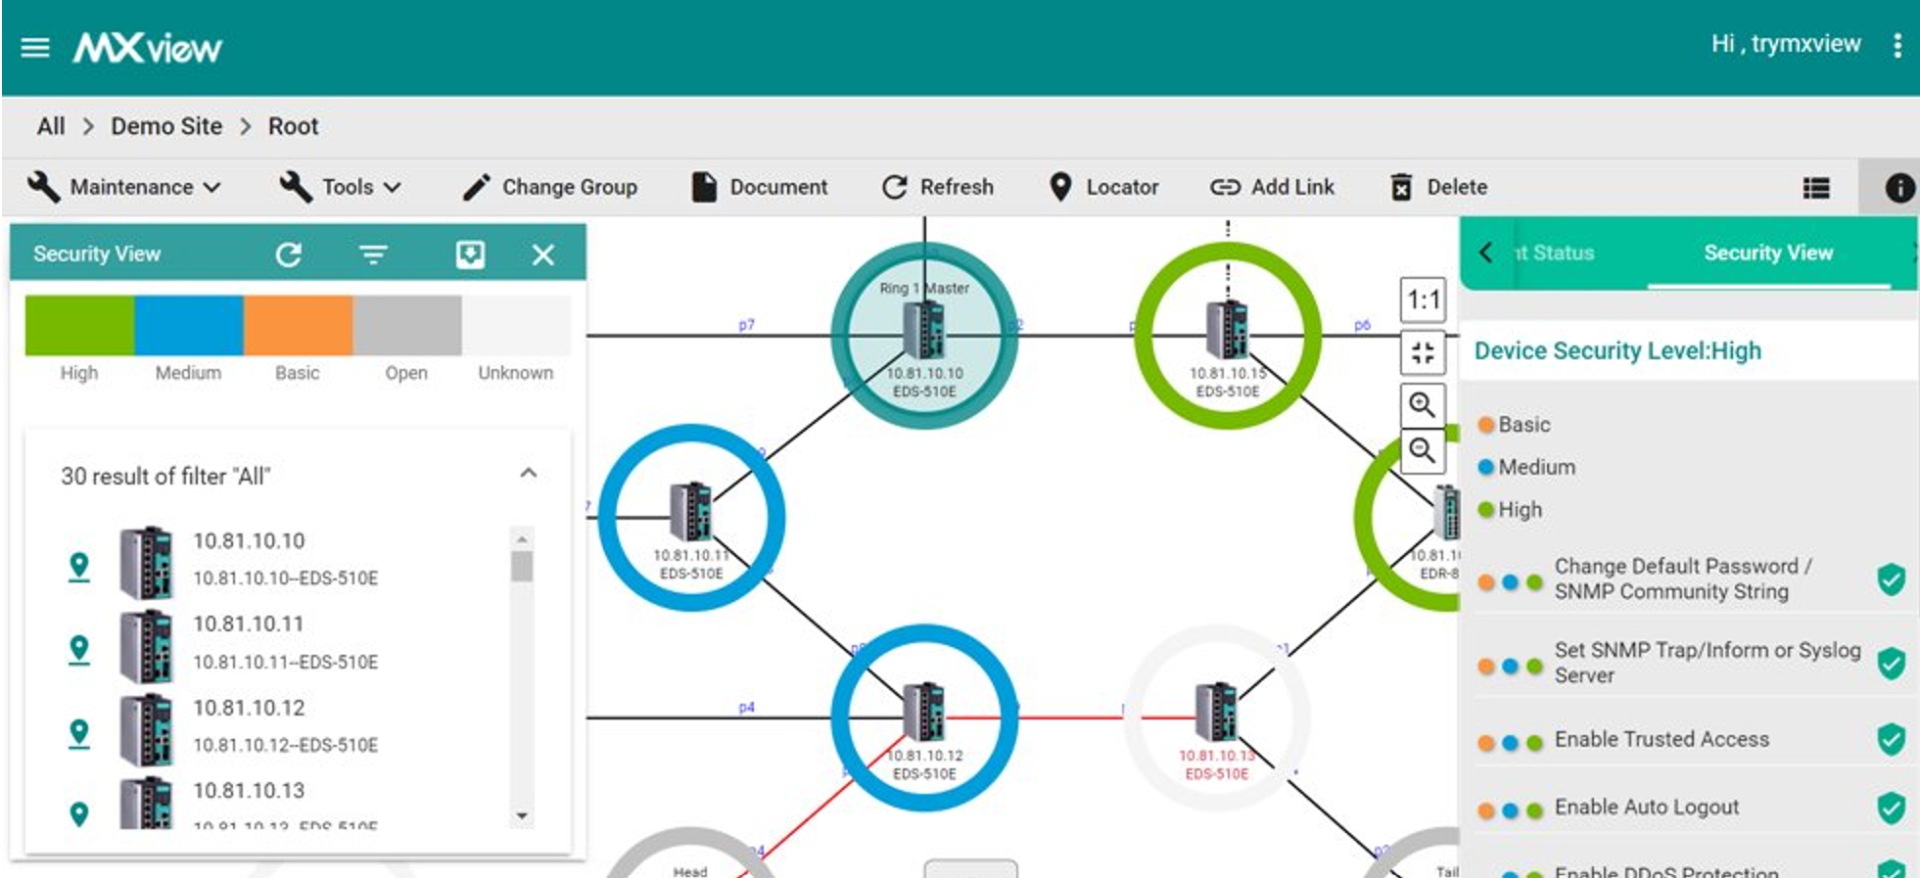Select the Ring Master device 10.81.10.10 node

[924, 335]
